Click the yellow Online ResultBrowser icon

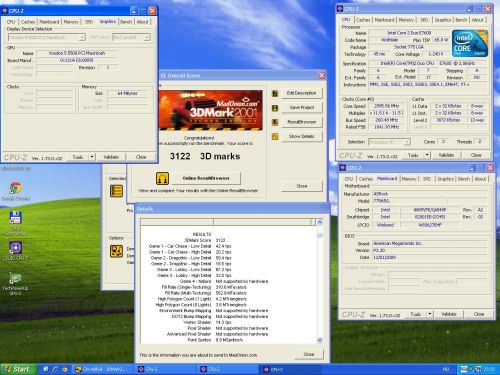(162, 178)
